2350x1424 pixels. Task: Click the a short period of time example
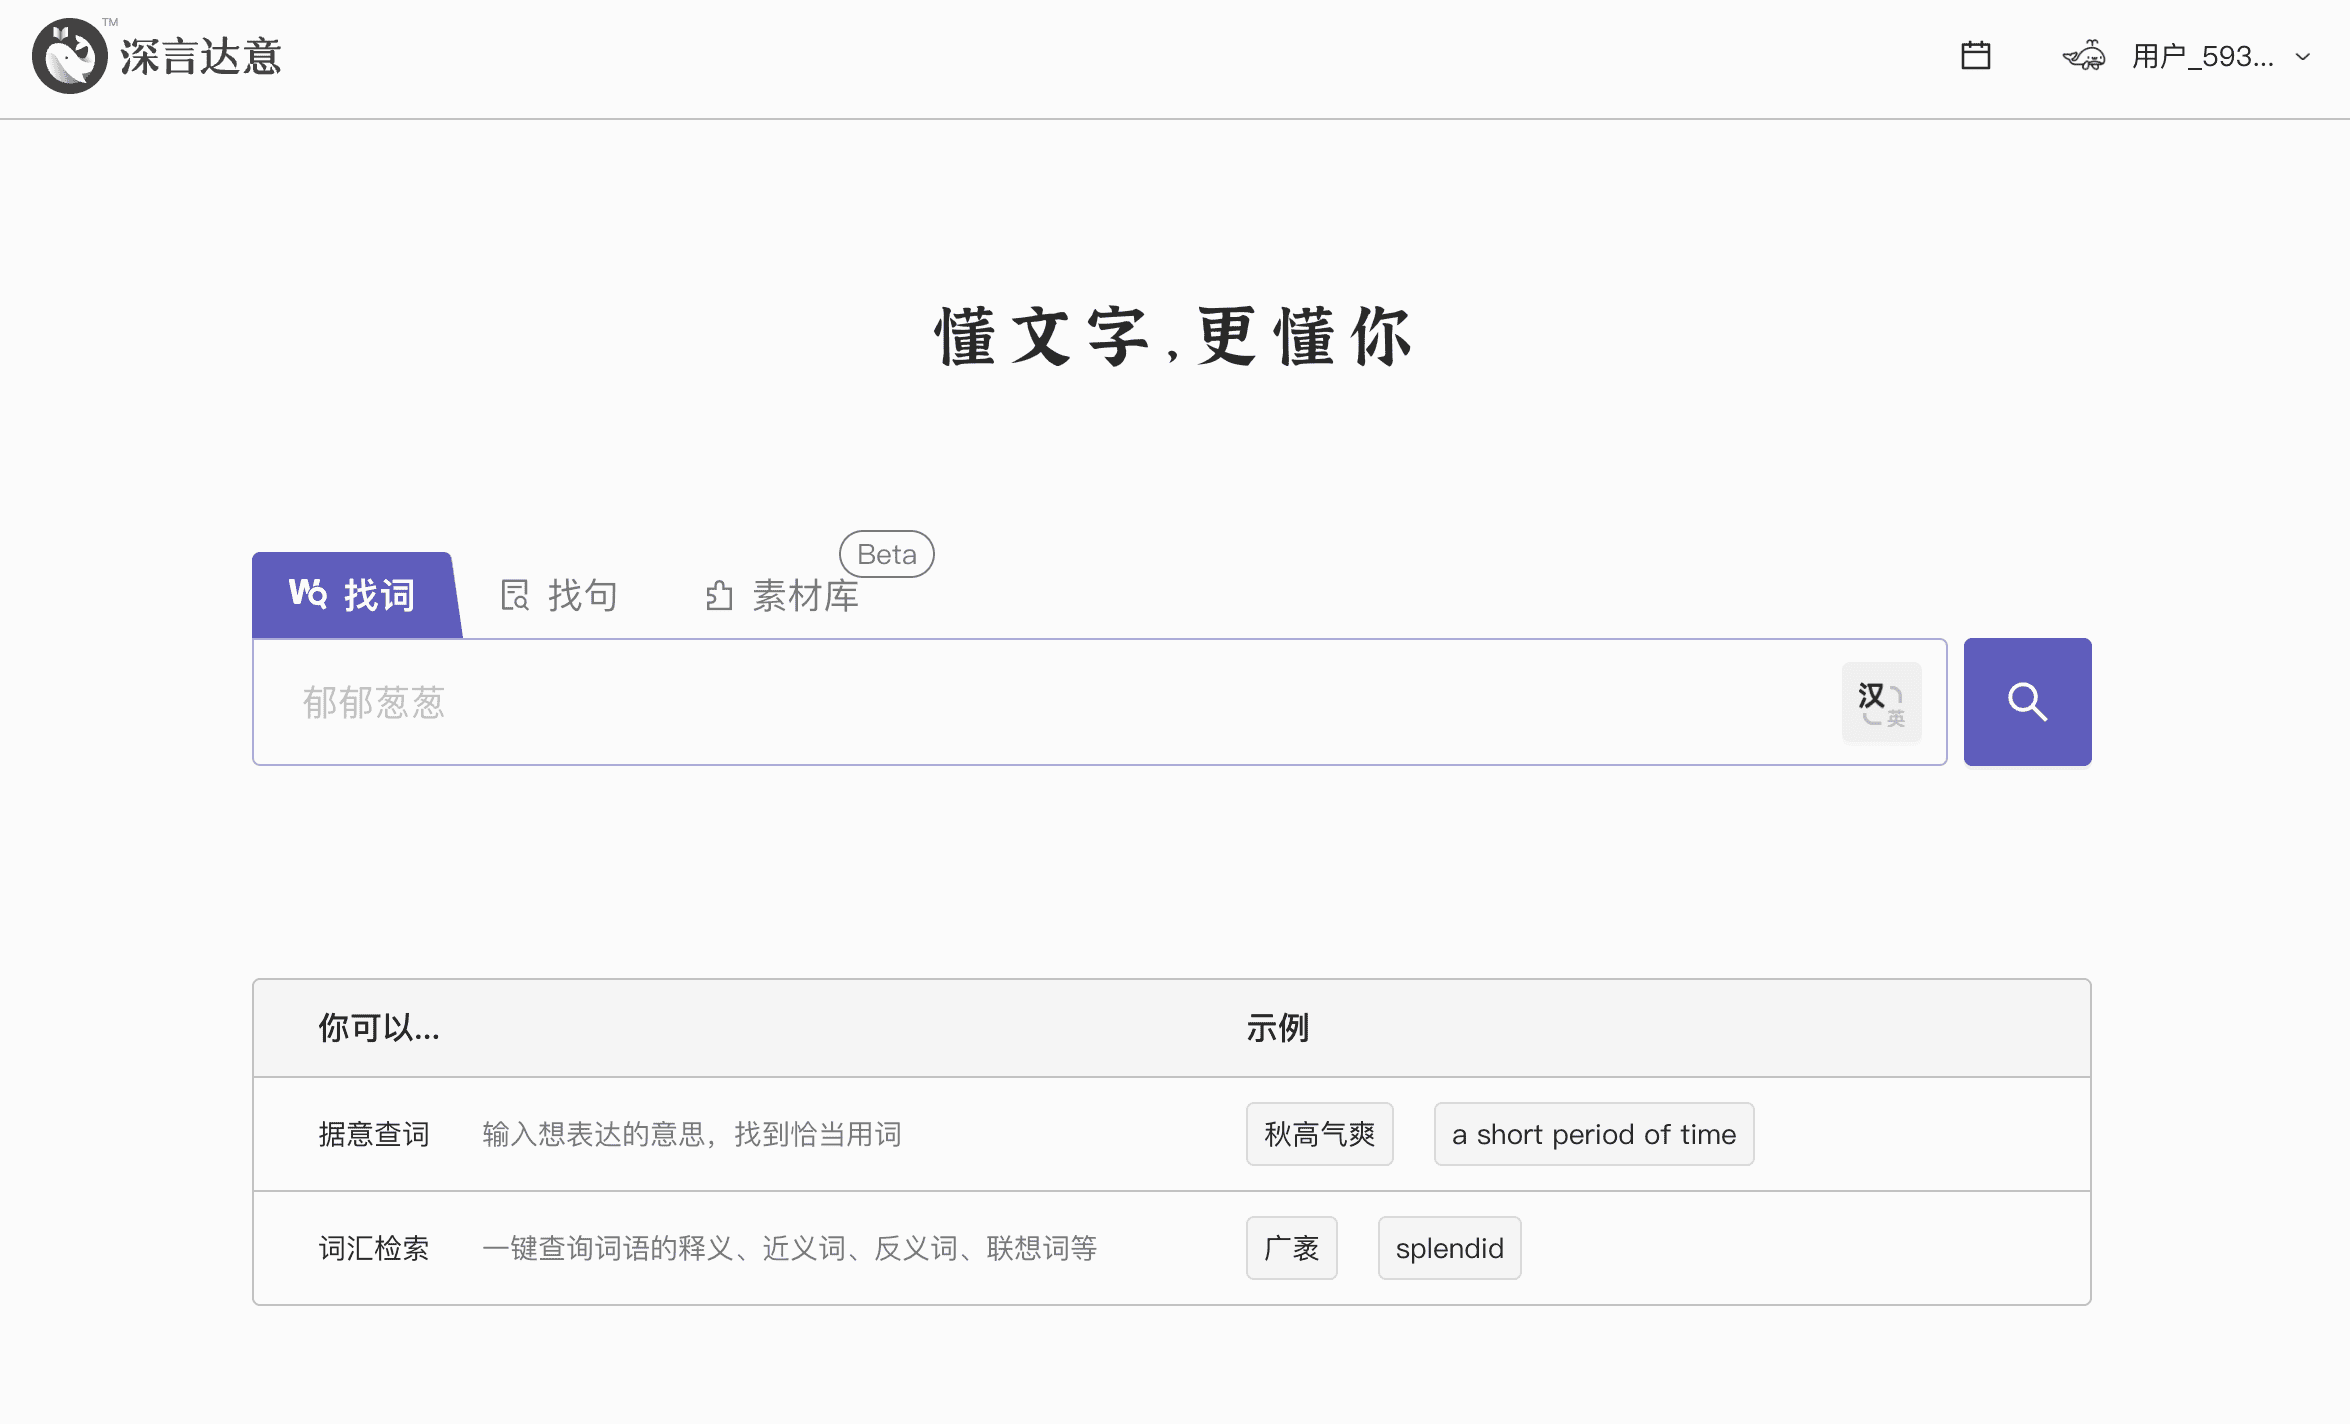pos(1593,1135)
